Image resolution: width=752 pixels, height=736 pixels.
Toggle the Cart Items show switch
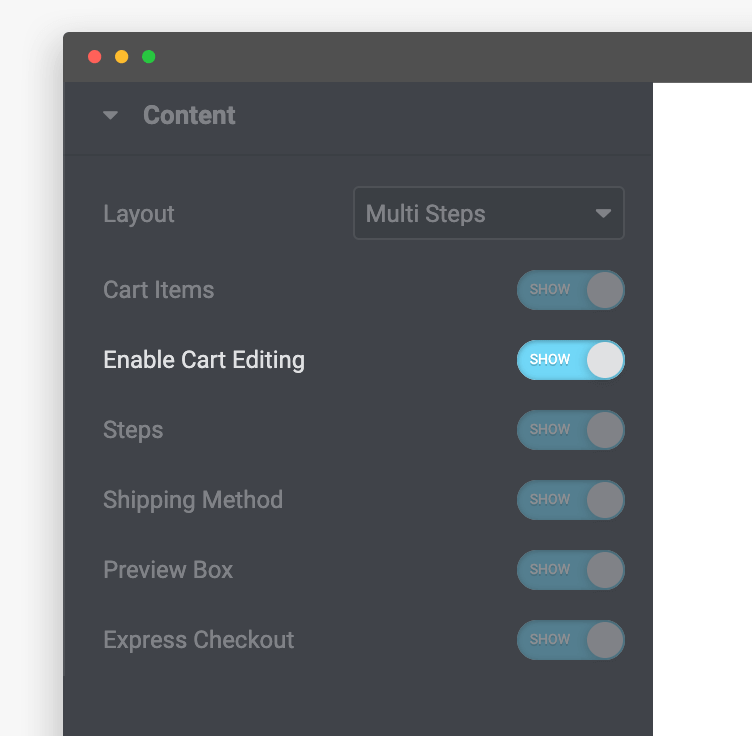tap(571, 290)
